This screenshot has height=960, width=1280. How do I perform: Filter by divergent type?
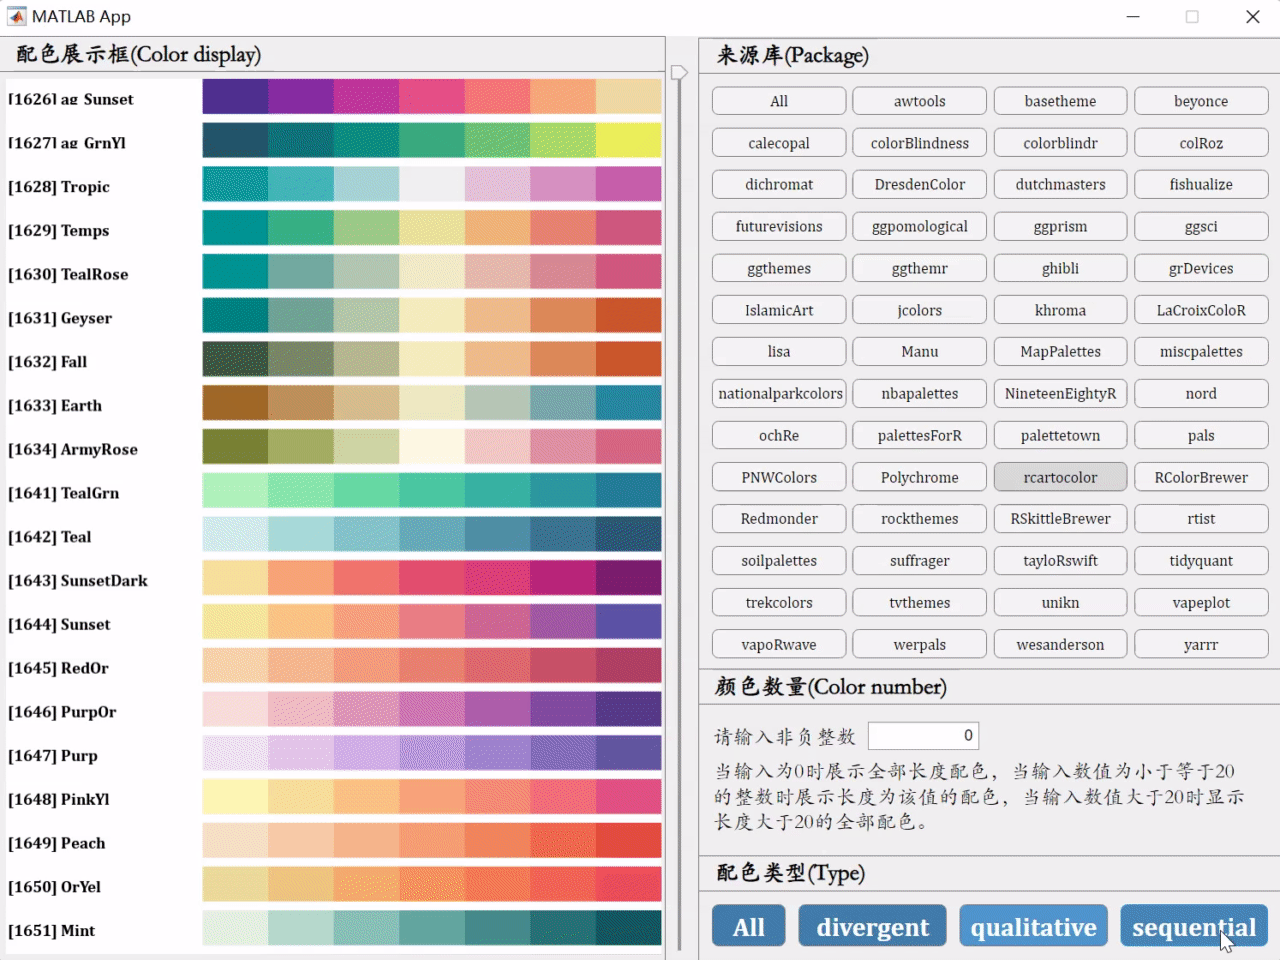(x=873, y=926)
